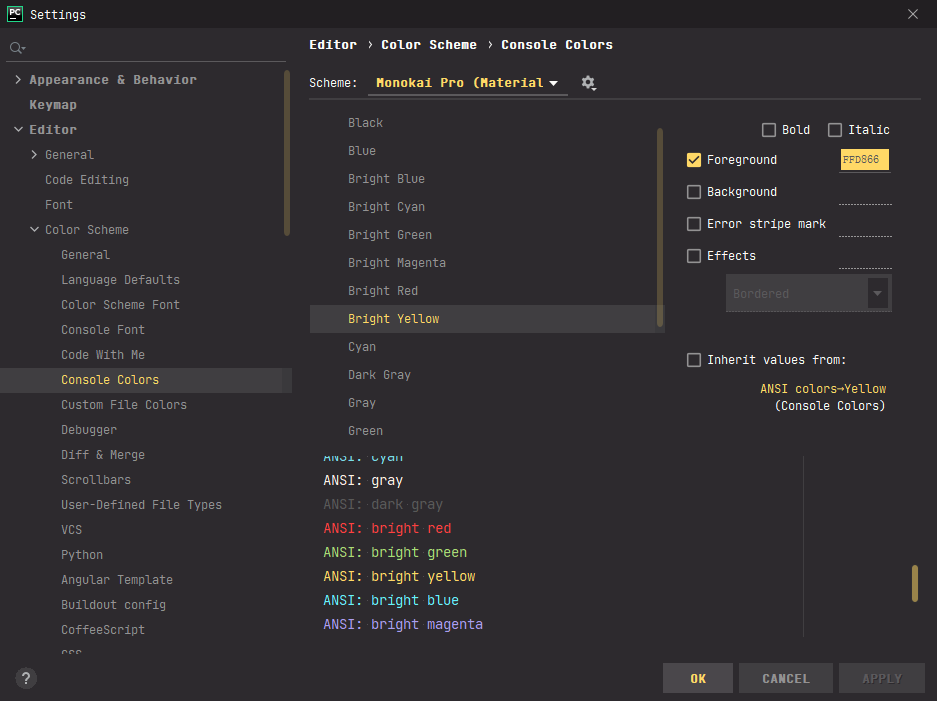Enable the Bold checkbox
This screenshot has height=701, width=937.
[769, 130]
